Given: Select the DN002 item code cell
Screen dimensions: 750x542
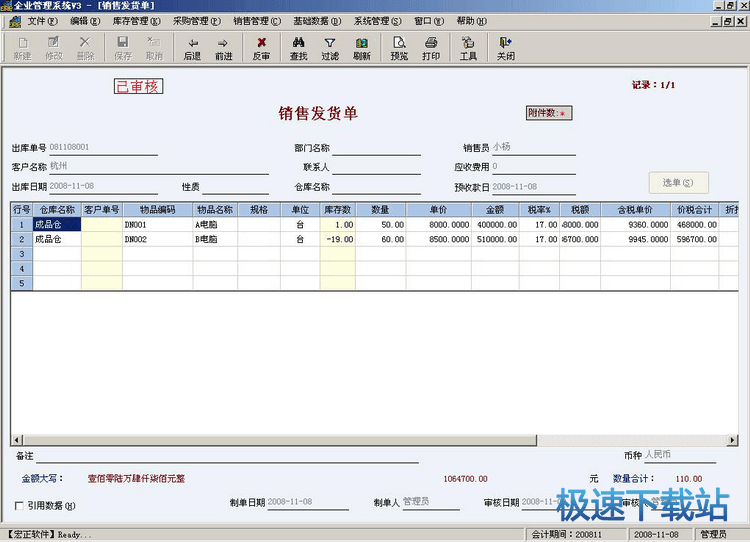Looking at the screenshot, I should 158,239.
